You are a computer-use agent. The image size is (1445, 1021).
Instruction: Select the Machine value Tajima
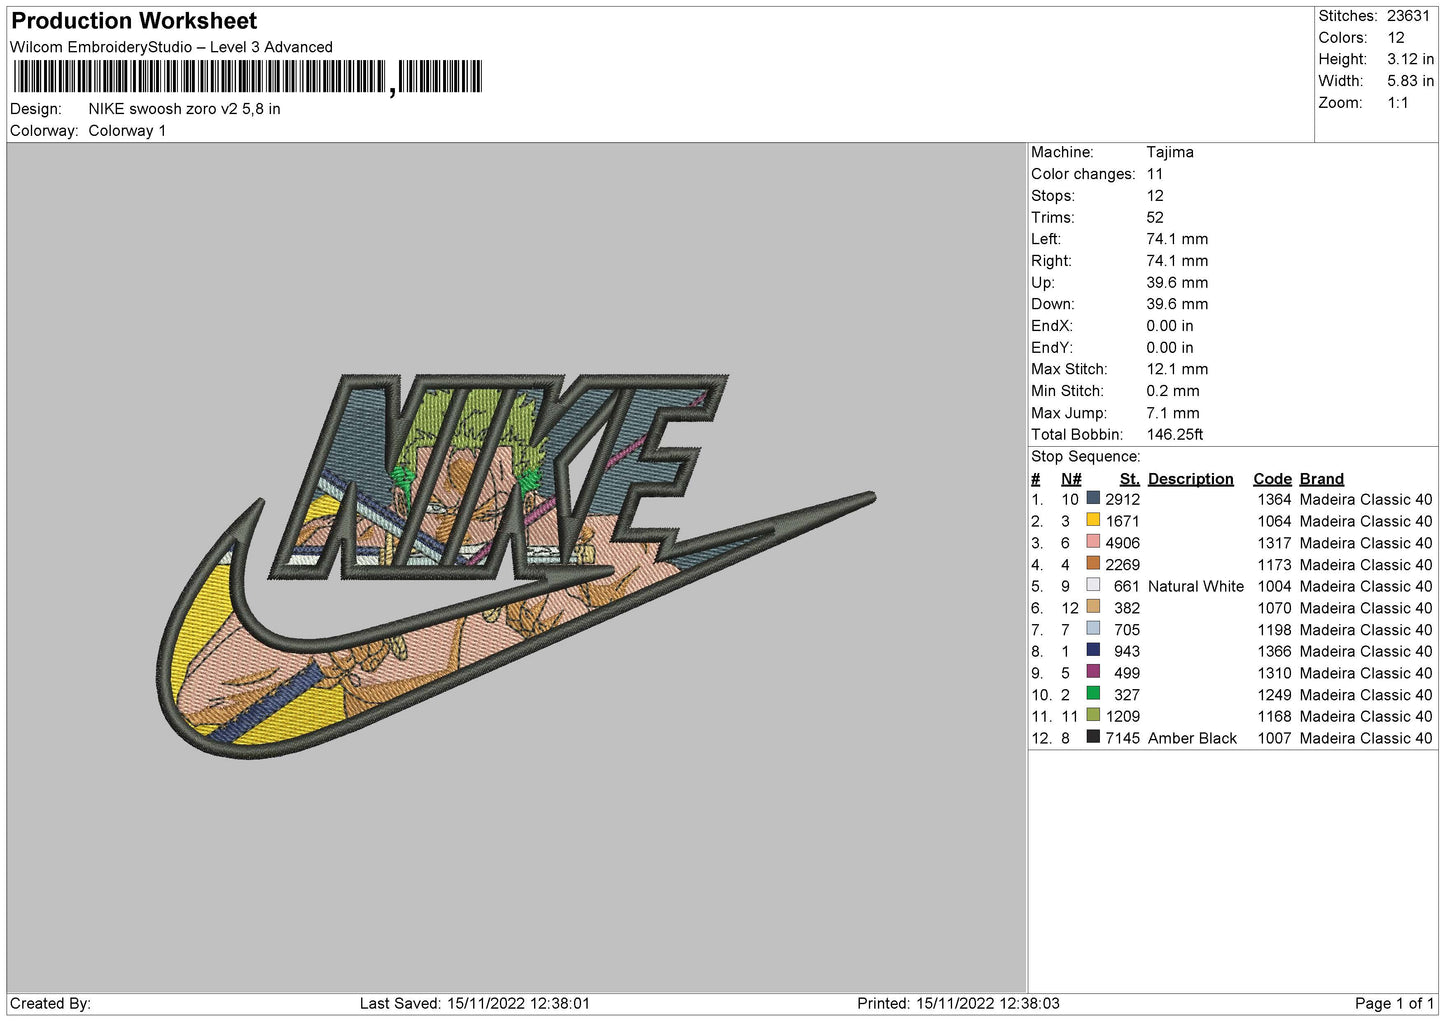coord(1169,152)
